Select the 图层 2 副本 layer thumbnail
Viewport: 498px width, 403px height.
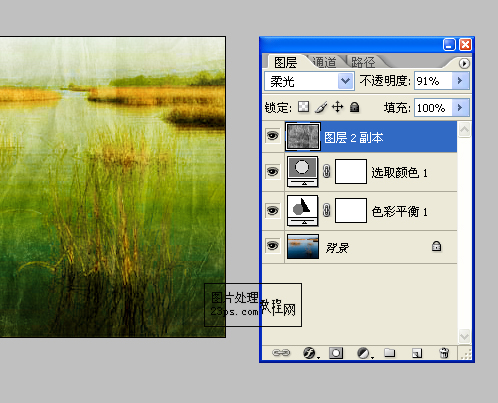click(303, 136)
